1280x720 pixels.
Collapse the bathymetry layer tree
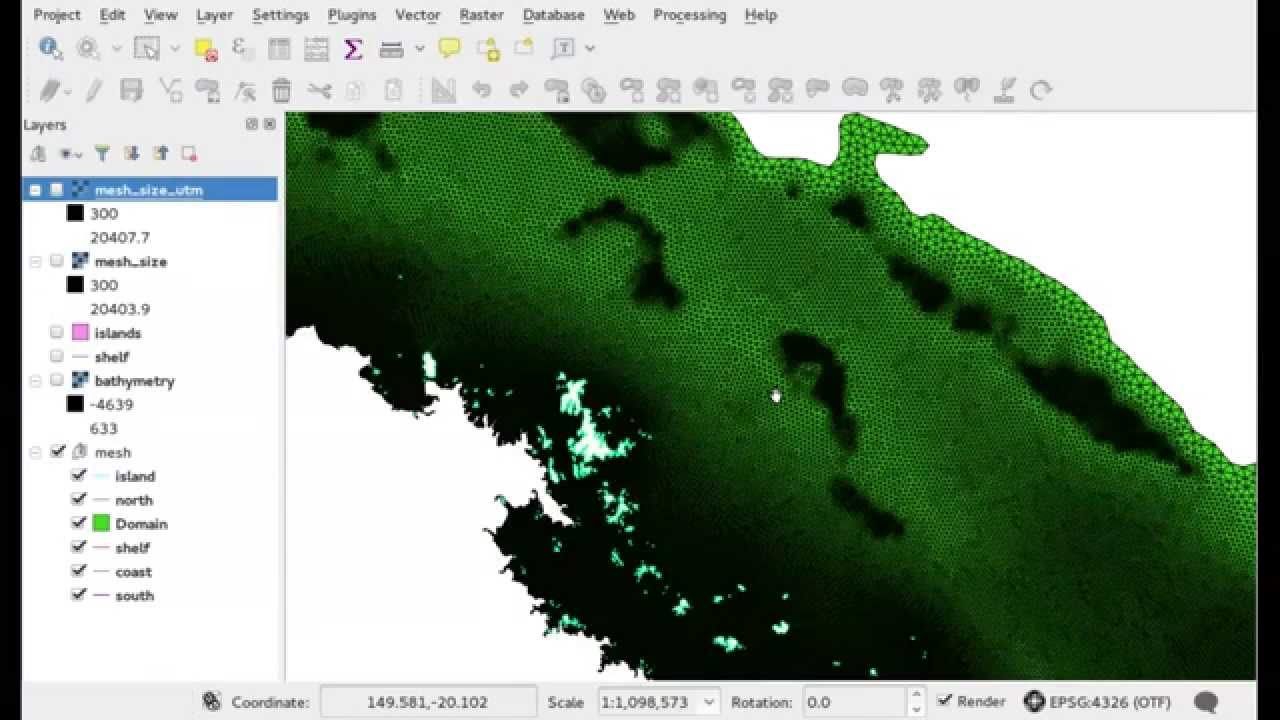[x=36, y=381]
